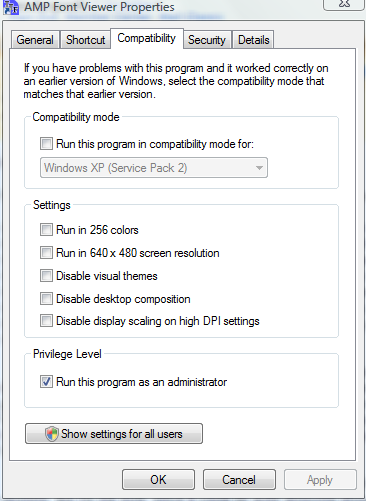Check Run in 256 colors

[x=46, y=230]
